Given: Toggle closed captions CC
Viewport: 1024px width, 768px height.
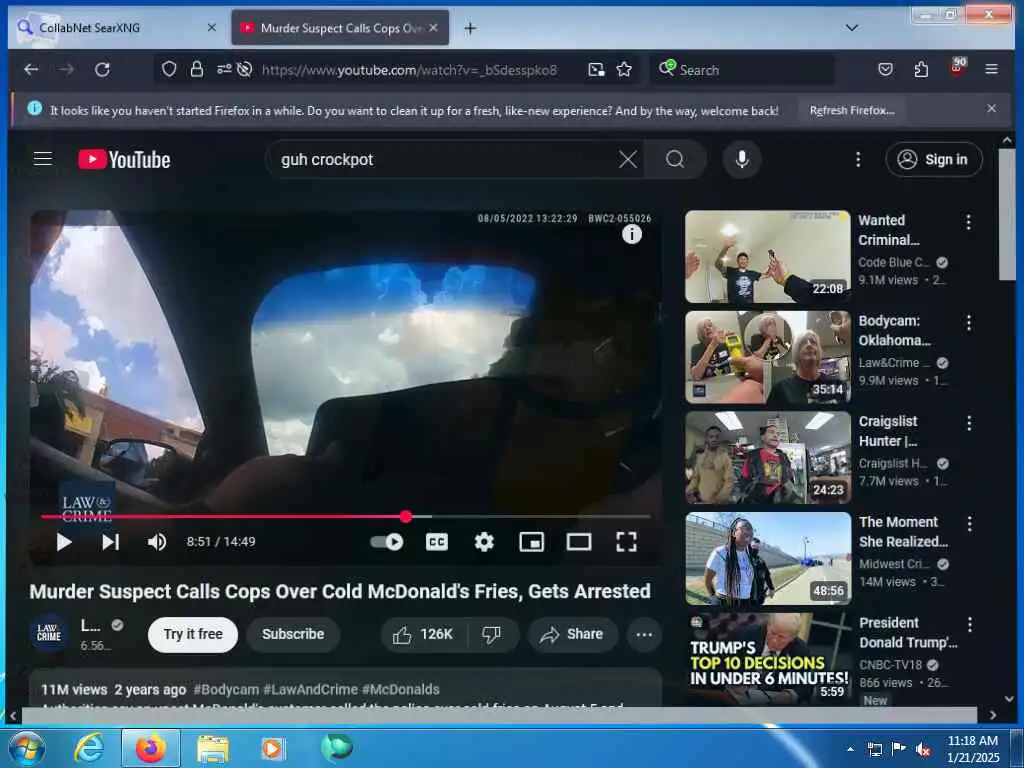Looking at the screenshot, I should coord(437,542).
